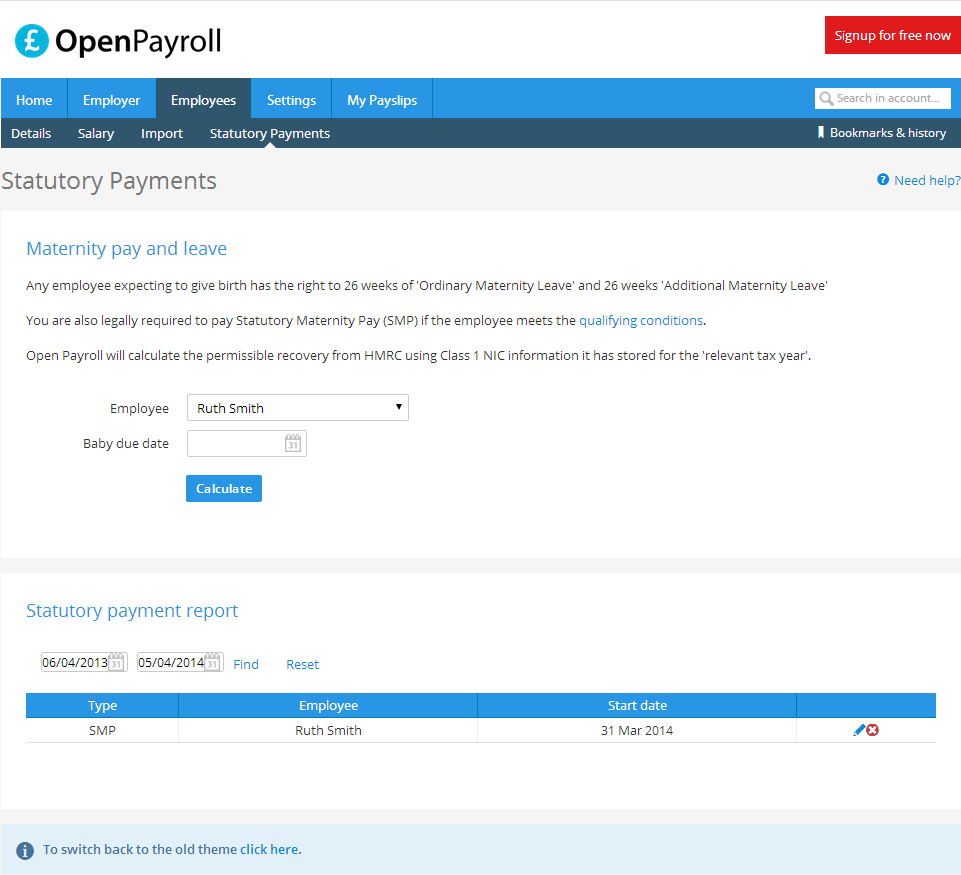This screenshot has width=961, height=875.
Task: Select Statutory Payments submenu item
Action: [x=270, y=133]
